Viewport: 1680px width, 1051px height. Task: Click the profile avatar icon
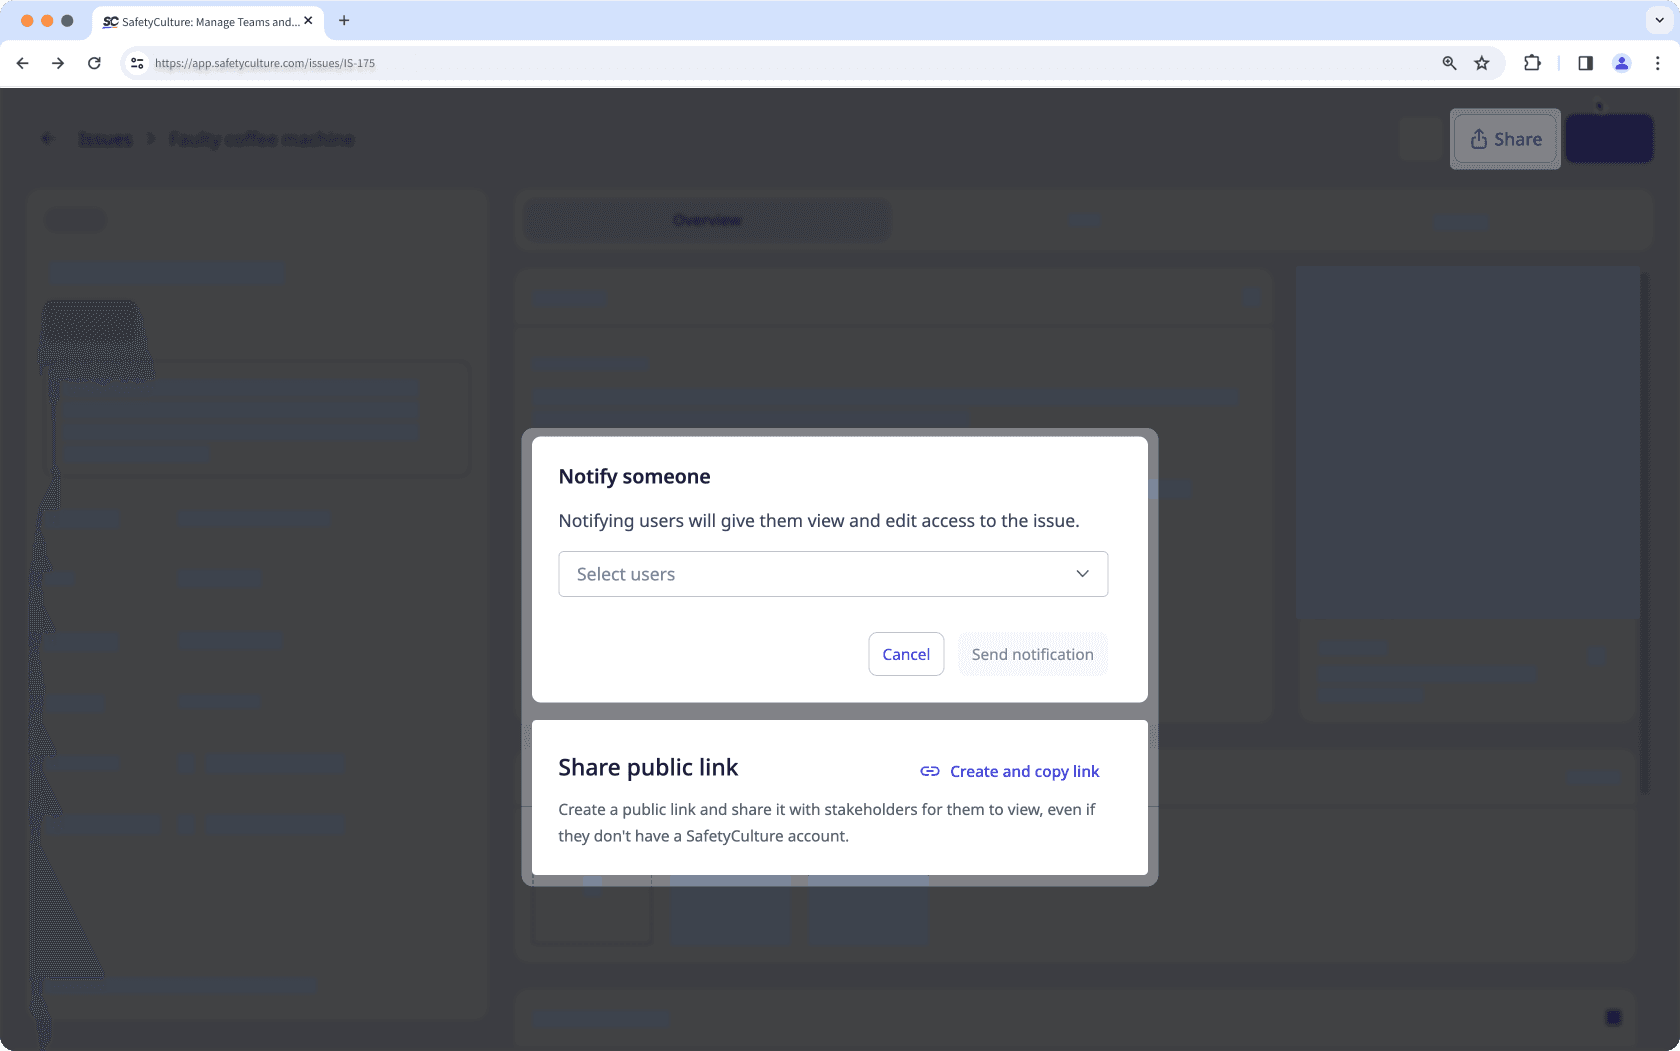tap(1621, 62)
